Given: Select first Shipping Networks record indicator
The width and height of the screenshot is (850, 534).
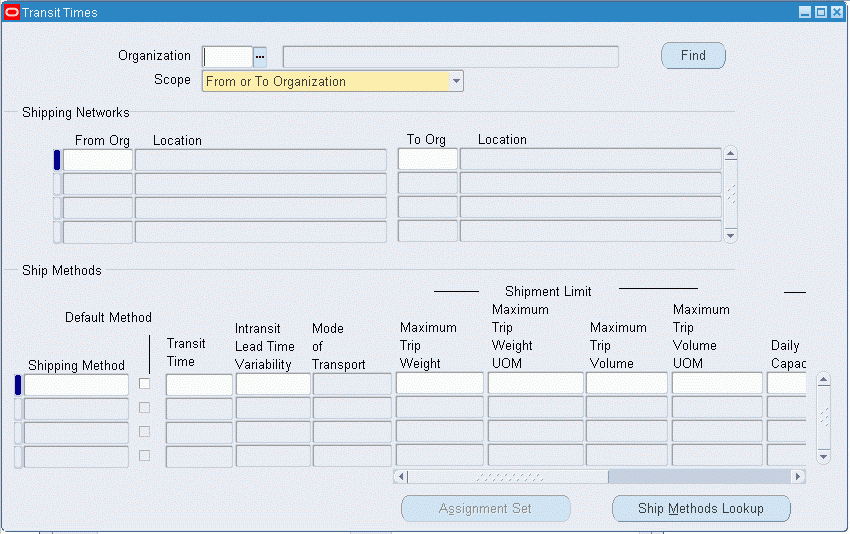Looking at the screenshot, I should click(57, 160).
